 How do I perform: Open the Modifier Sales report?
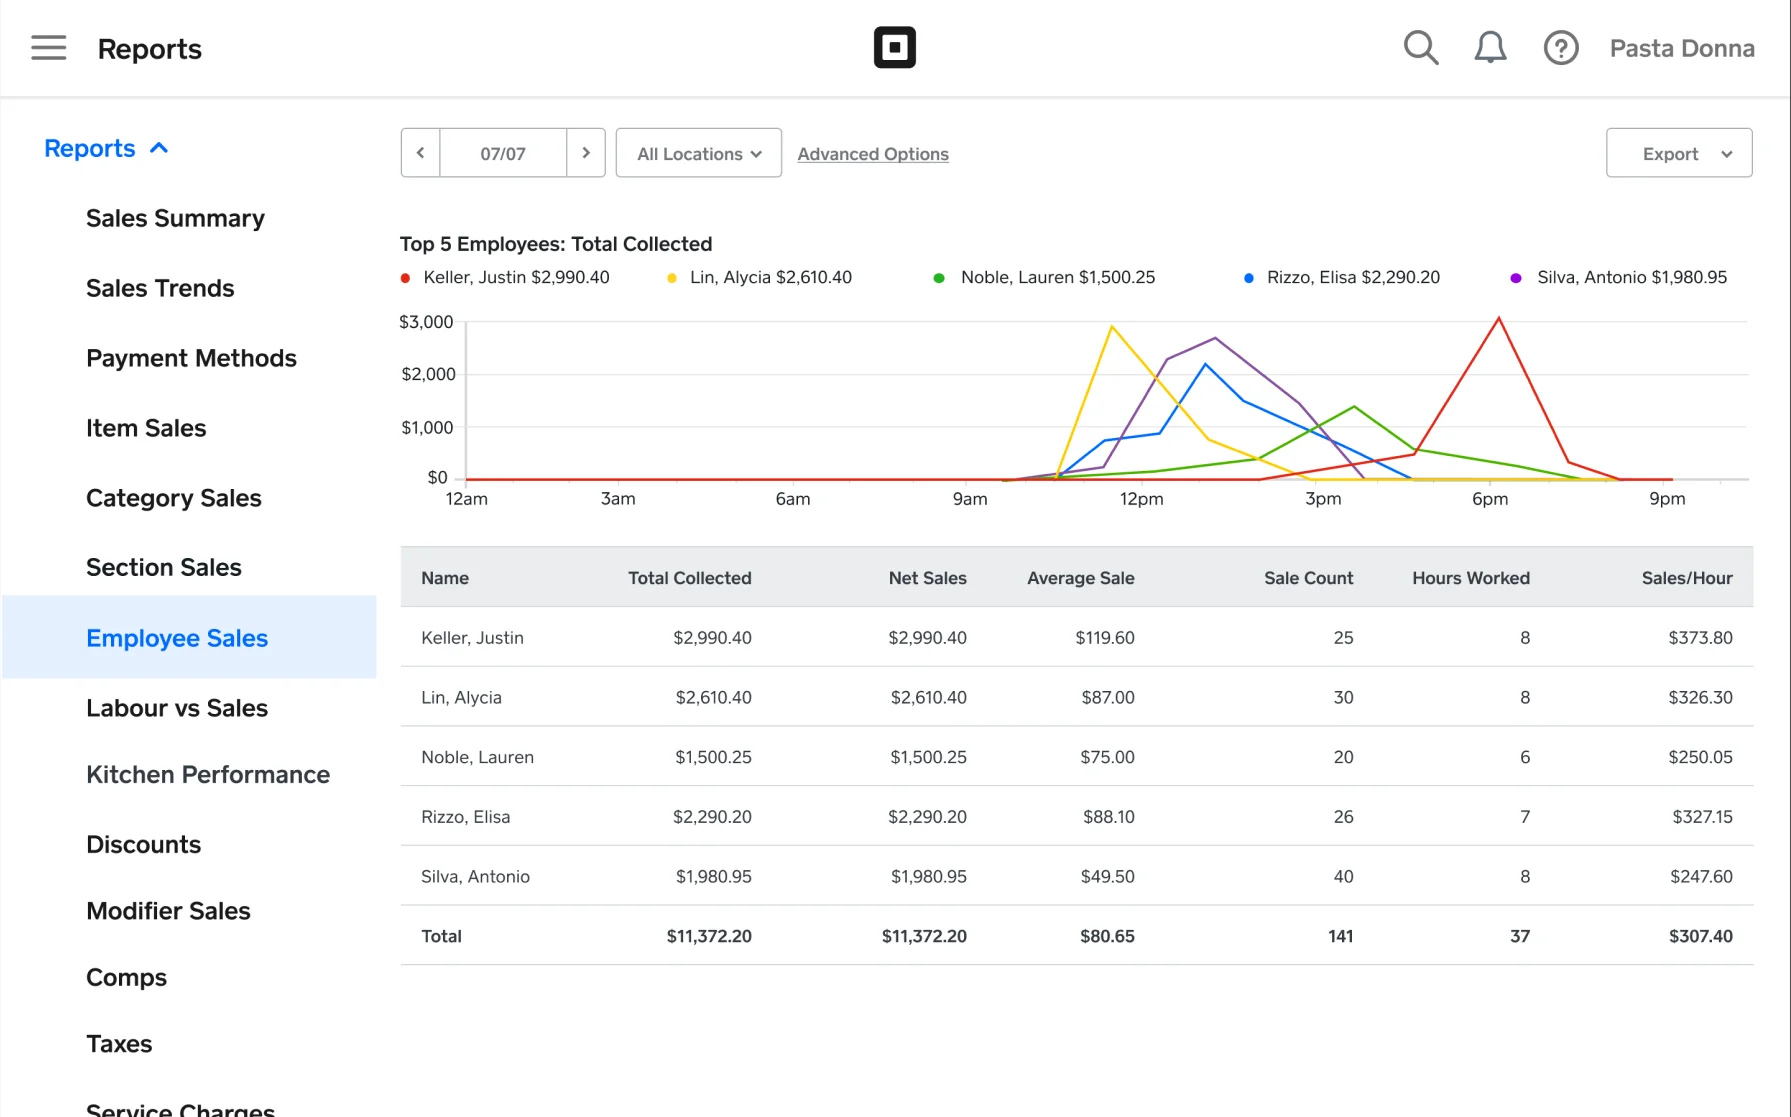168,911
